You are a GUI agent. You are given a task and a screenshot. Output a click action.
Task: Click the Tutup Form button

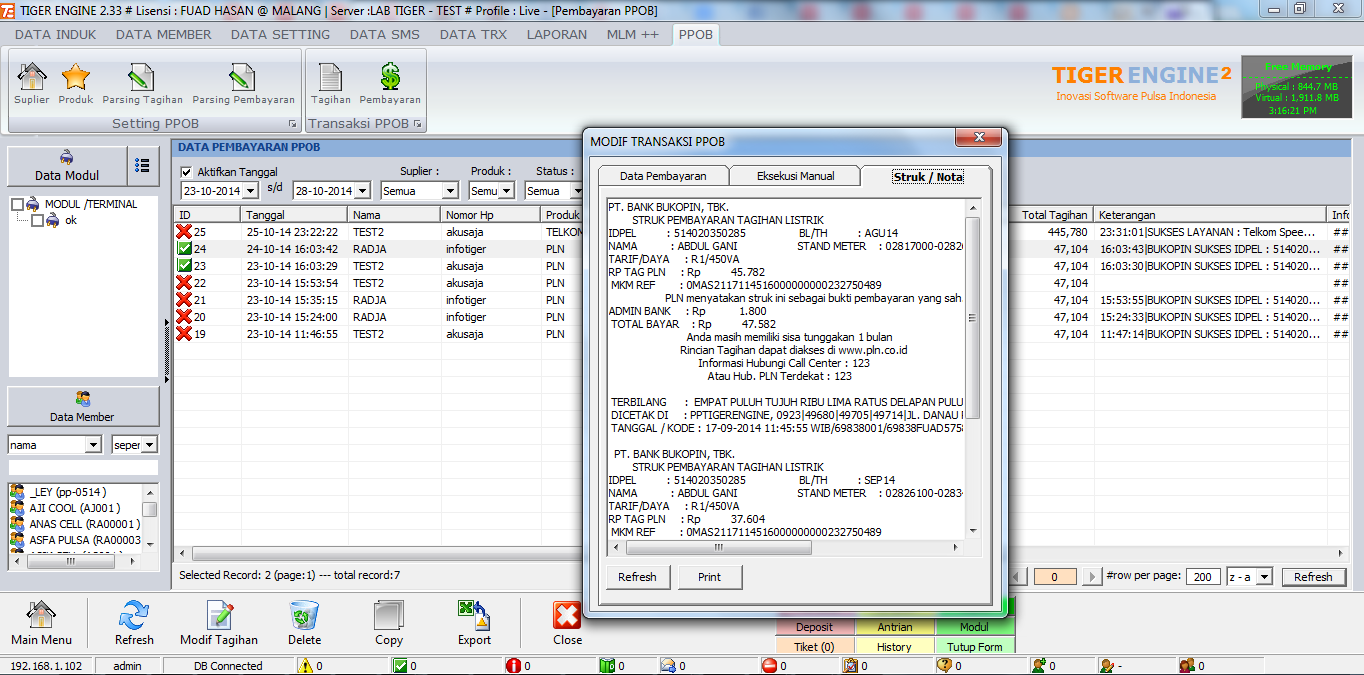[975, 646]
